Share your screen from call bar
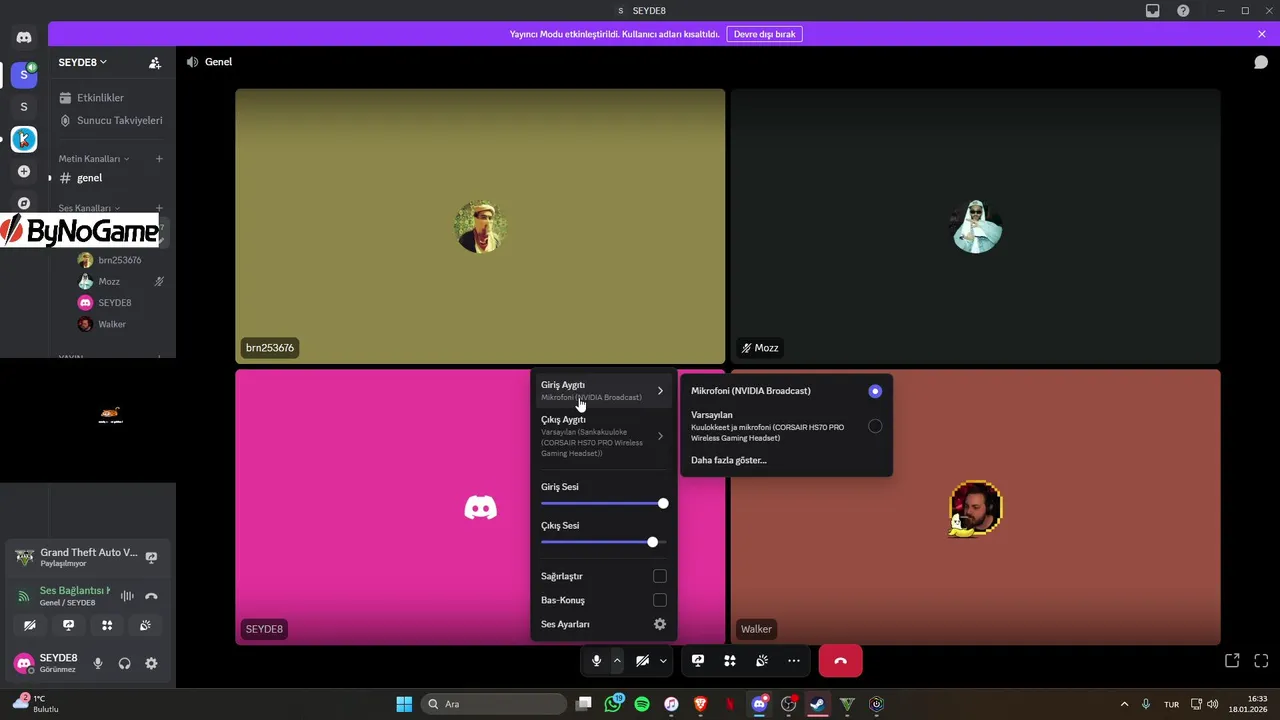1280x720 pixels. pyautogui.click(x=698, y=661)
